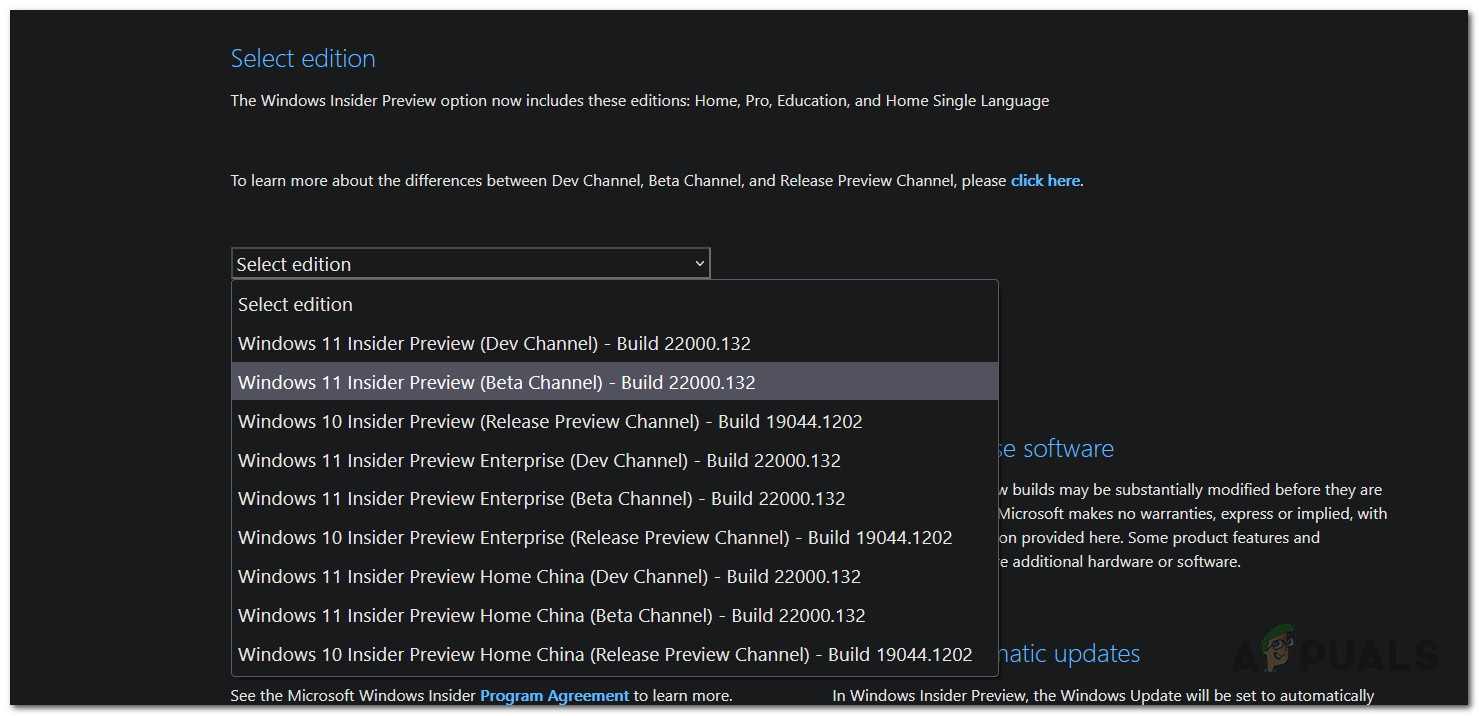Click the sentence listing Home, Pro, Education editions
The width and height of the screenshot is (1479, 716).
click(640, 101)
